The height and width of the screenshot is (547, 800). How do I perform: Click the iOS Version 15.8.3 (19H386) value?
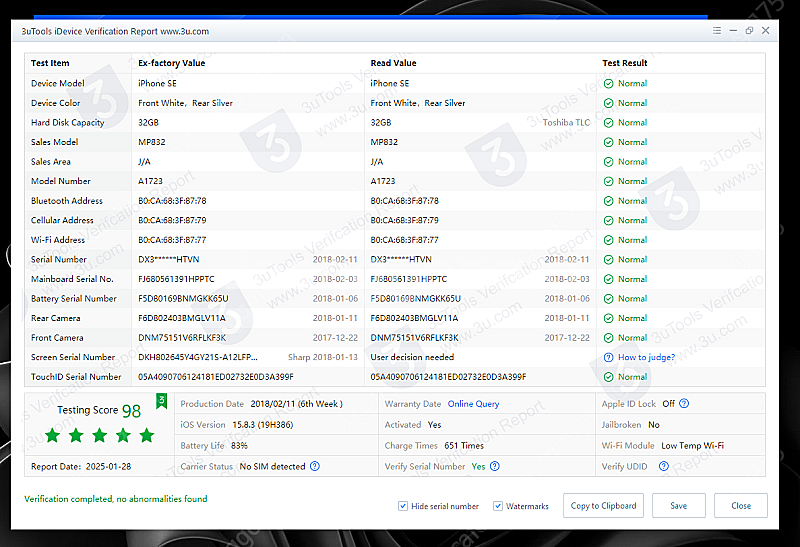(263, 425)
